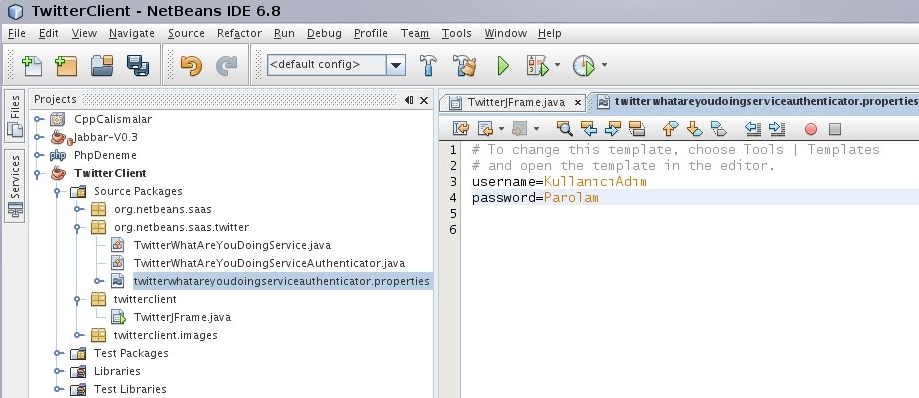Click the Previous Bookmark up-arrow icon
The image size is (919, 398).
(x=670, y=128)
